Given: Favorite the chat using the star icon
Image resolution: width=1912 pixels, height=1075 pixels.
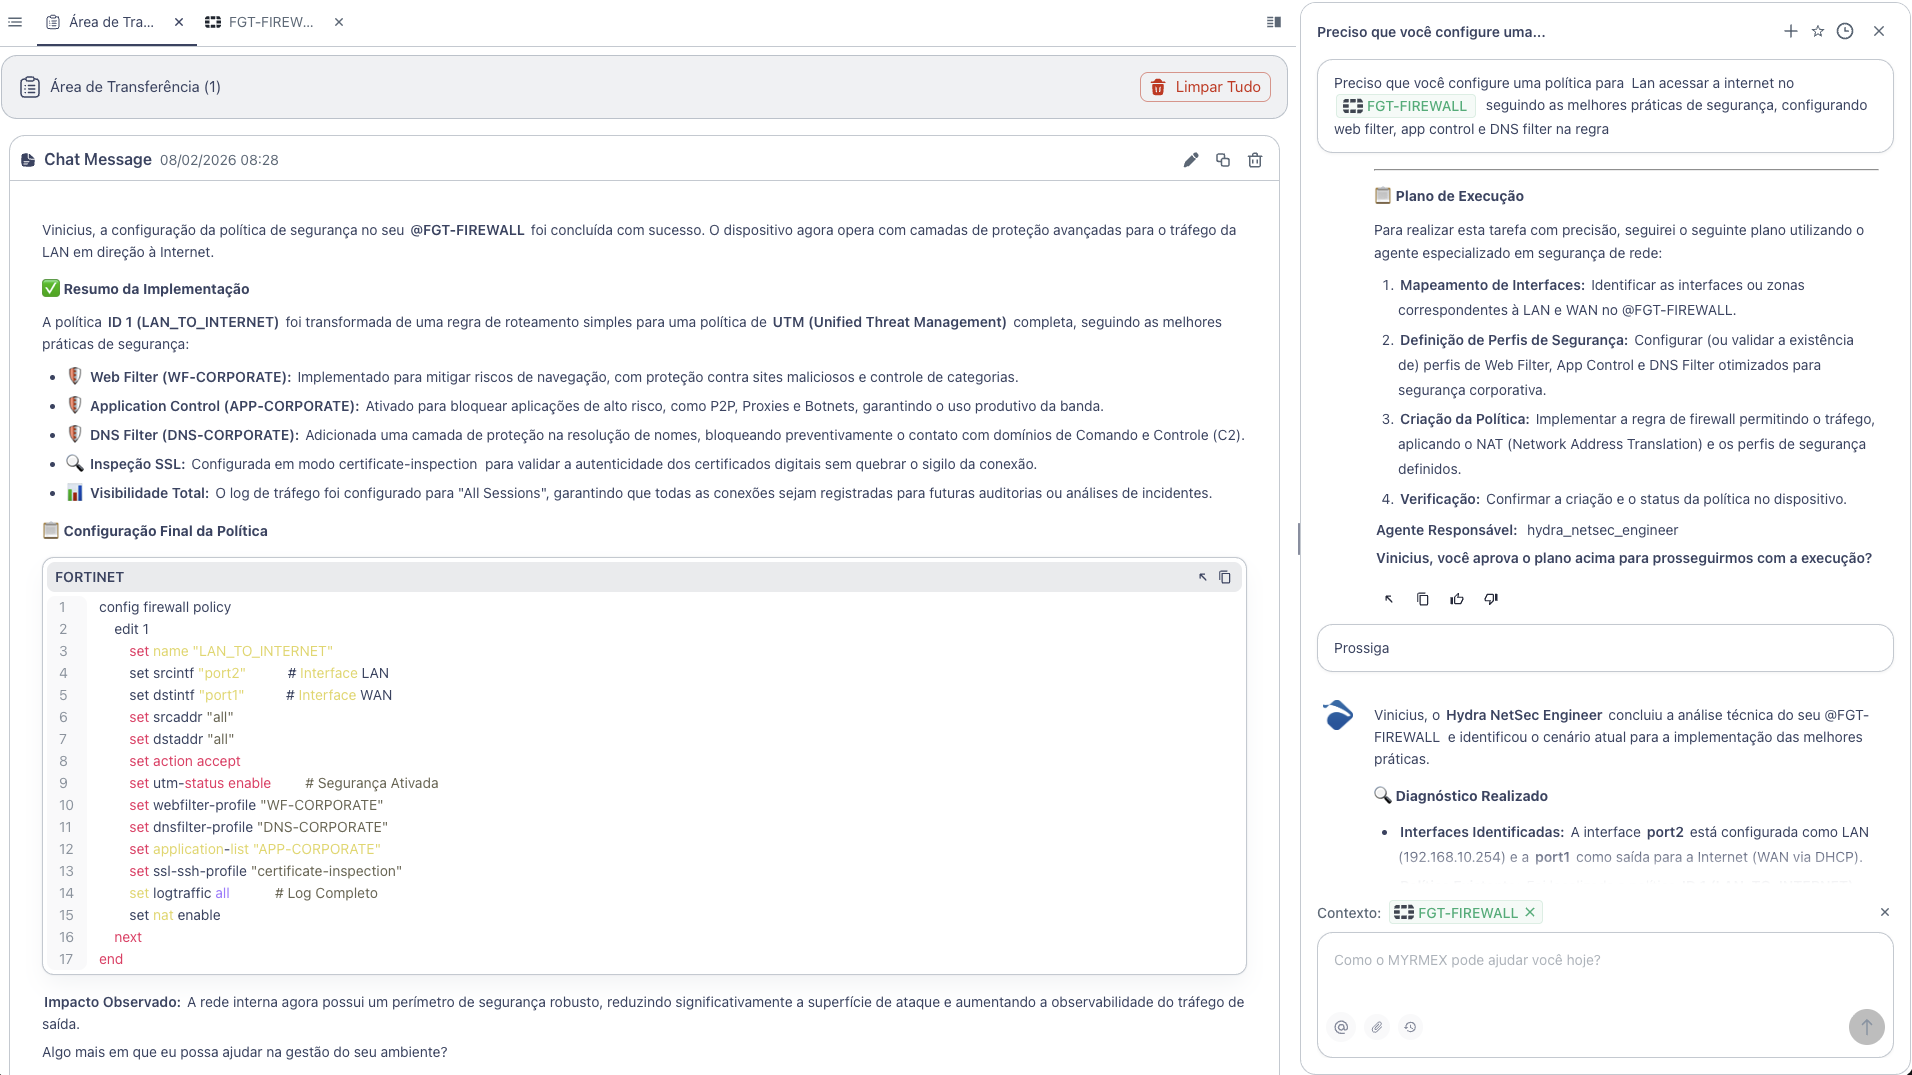Looking at the screenshot, I should coord(1817,31).
